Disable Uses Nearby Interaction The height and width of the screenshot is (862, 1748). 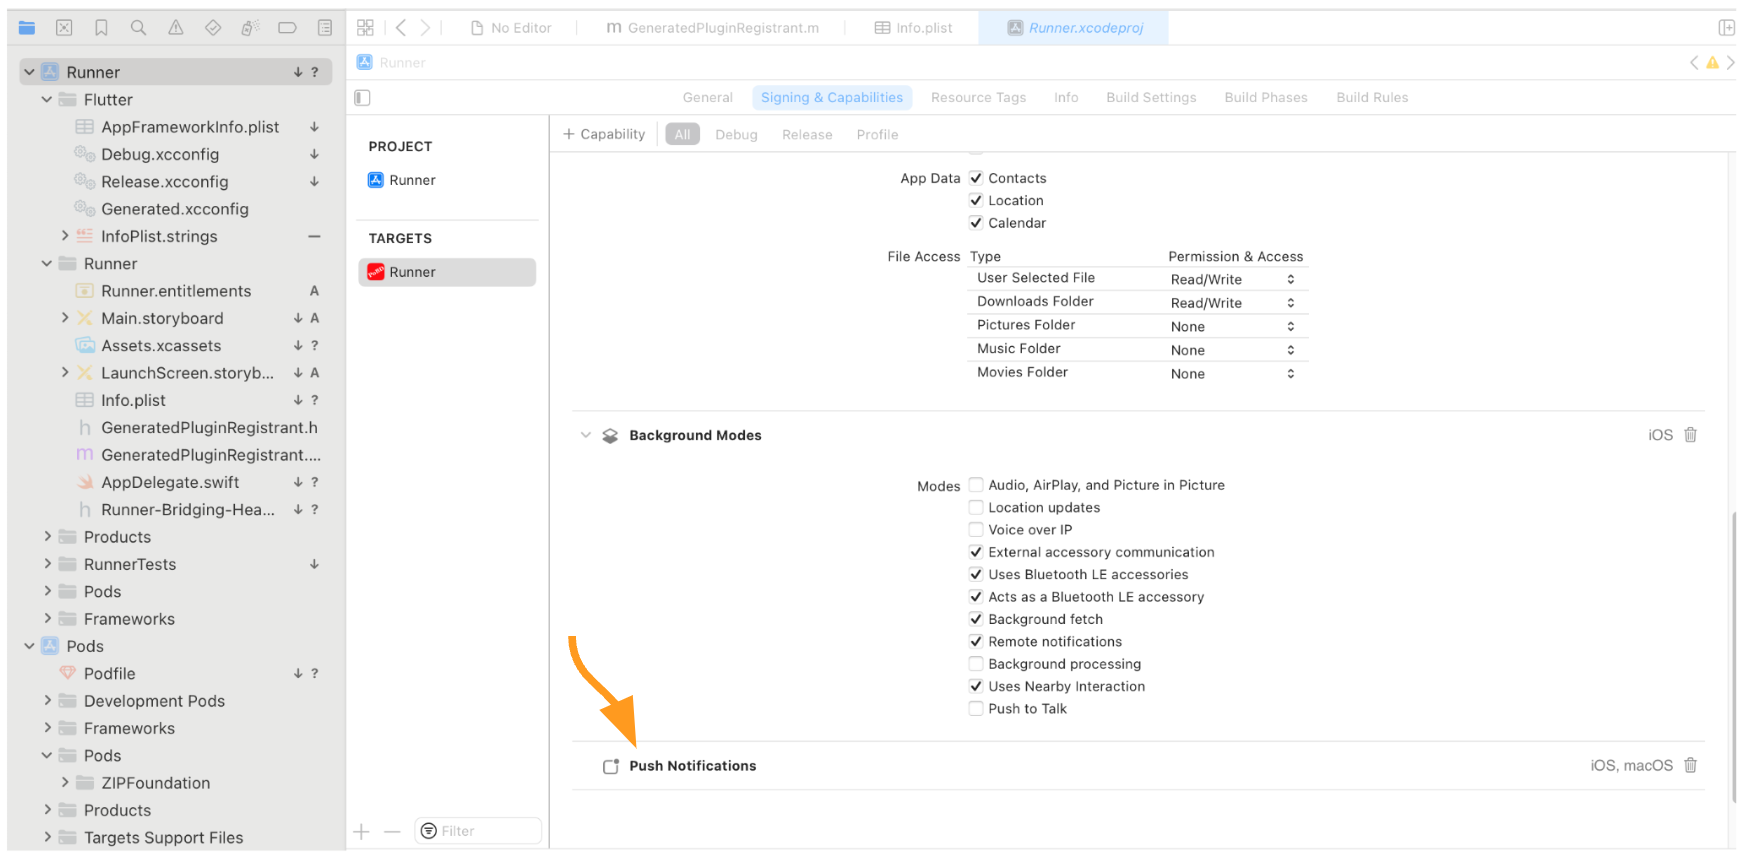(976, 686)
